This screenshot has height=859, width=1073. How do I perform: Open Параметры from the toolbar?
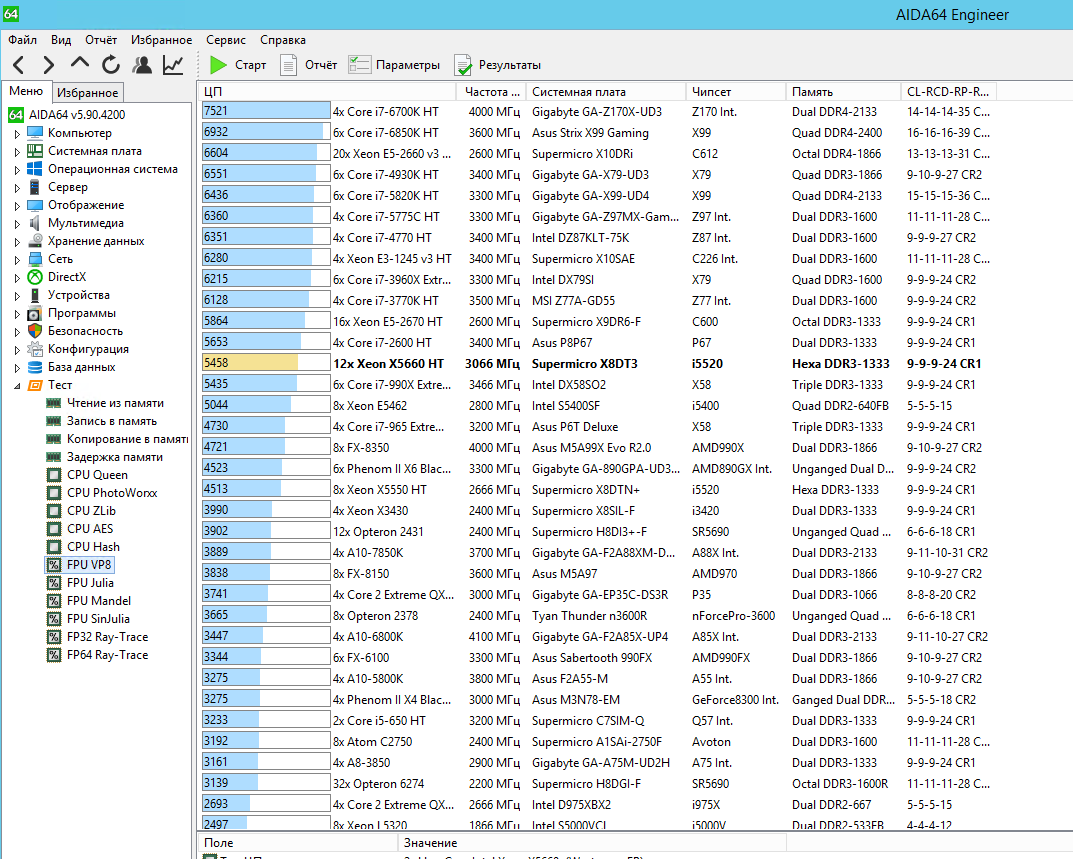coord(395,65)
